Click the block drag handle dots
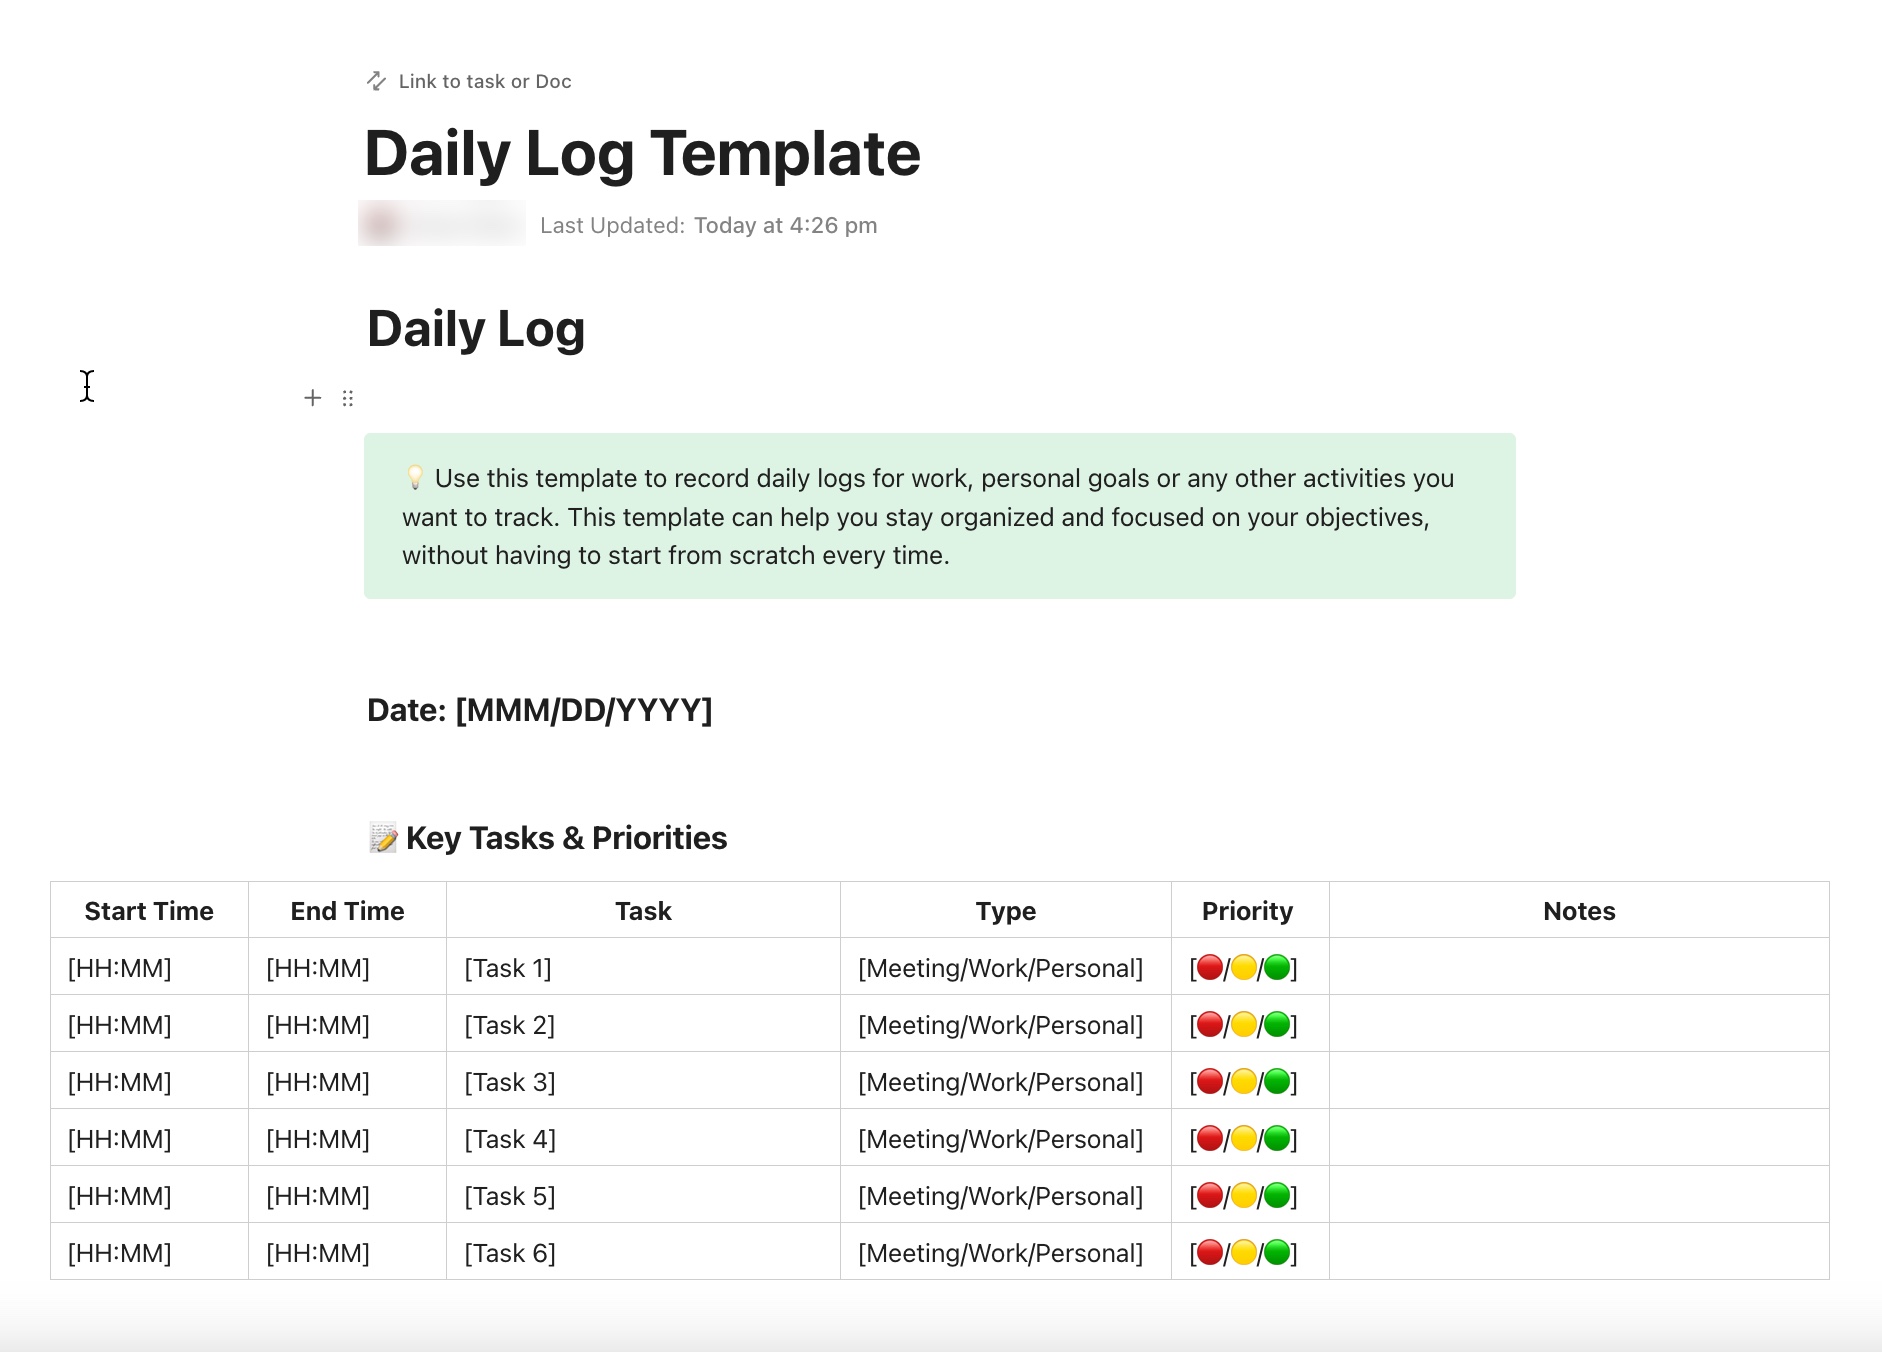1882x1352 pixels. (x=347, y=398)
